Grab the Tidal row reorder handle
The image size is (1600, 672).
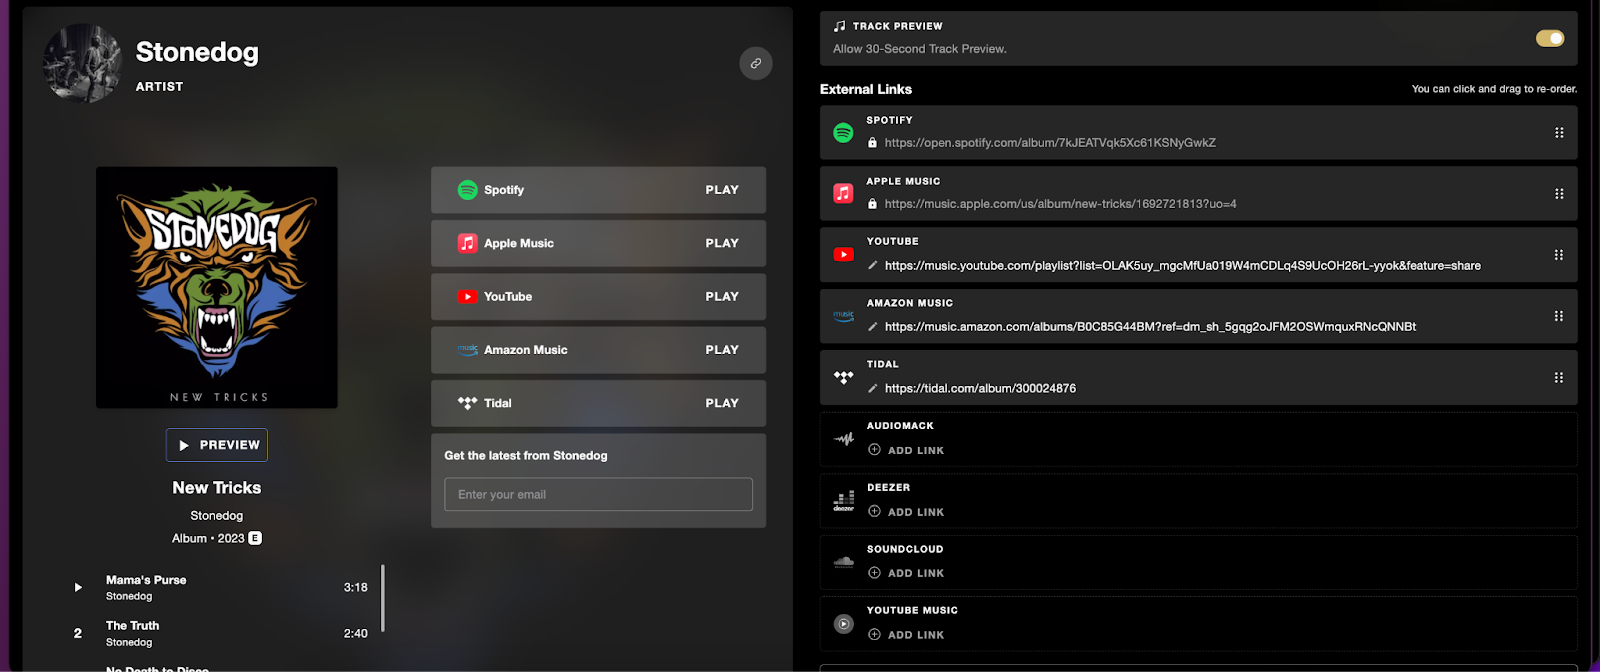pos(1559,377)
